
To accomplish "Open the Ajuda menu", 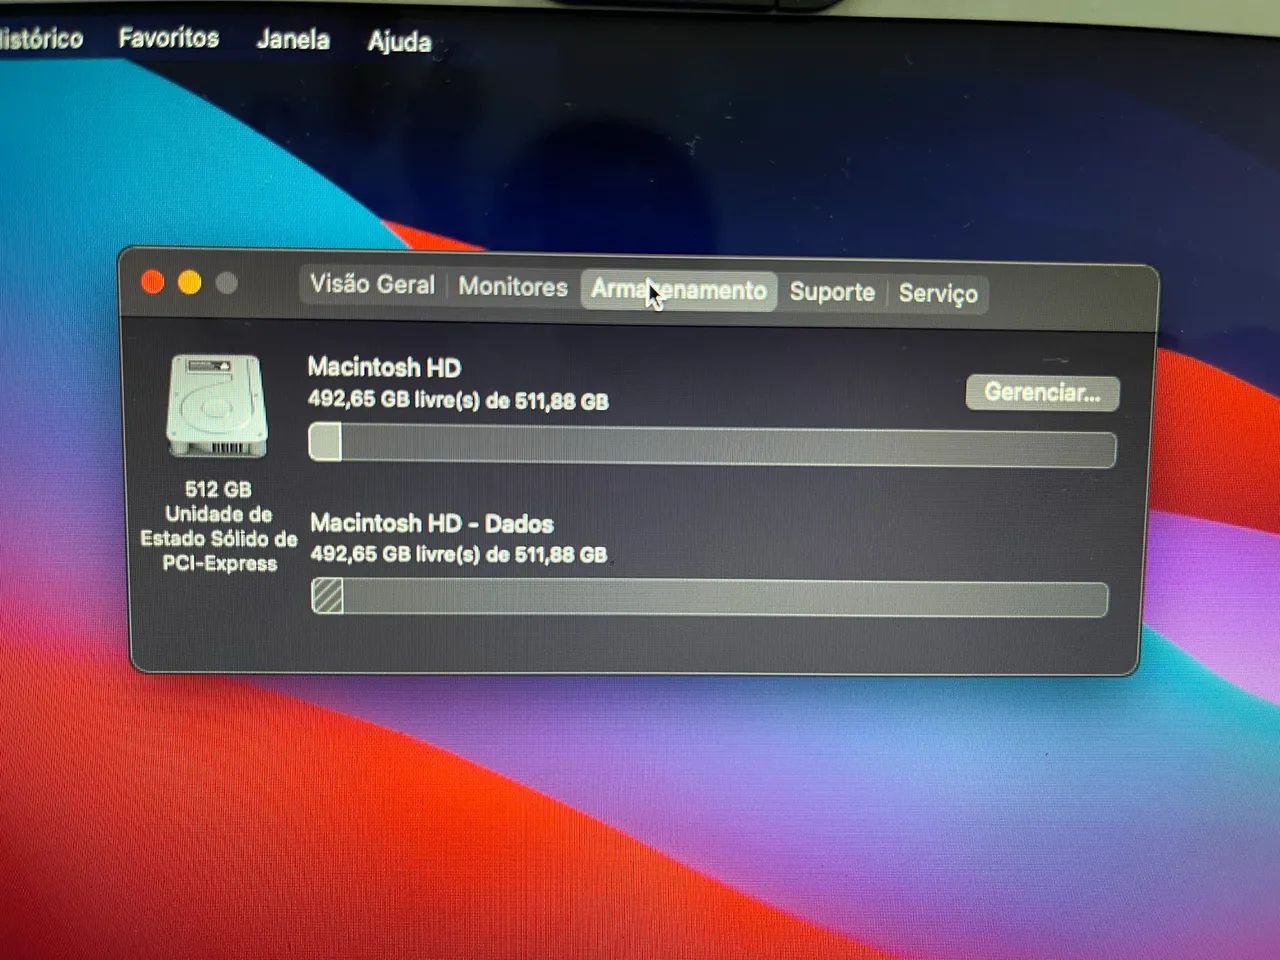I will pyautogui.click(x=399, y=41).
